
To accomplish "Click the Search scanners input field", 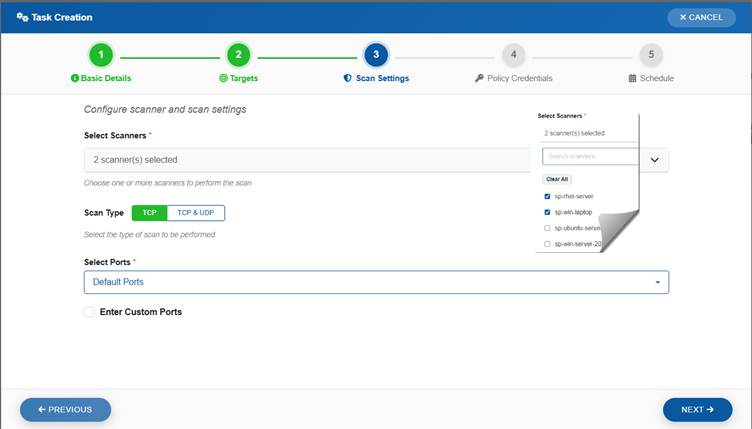I will (x=589, y=157).
